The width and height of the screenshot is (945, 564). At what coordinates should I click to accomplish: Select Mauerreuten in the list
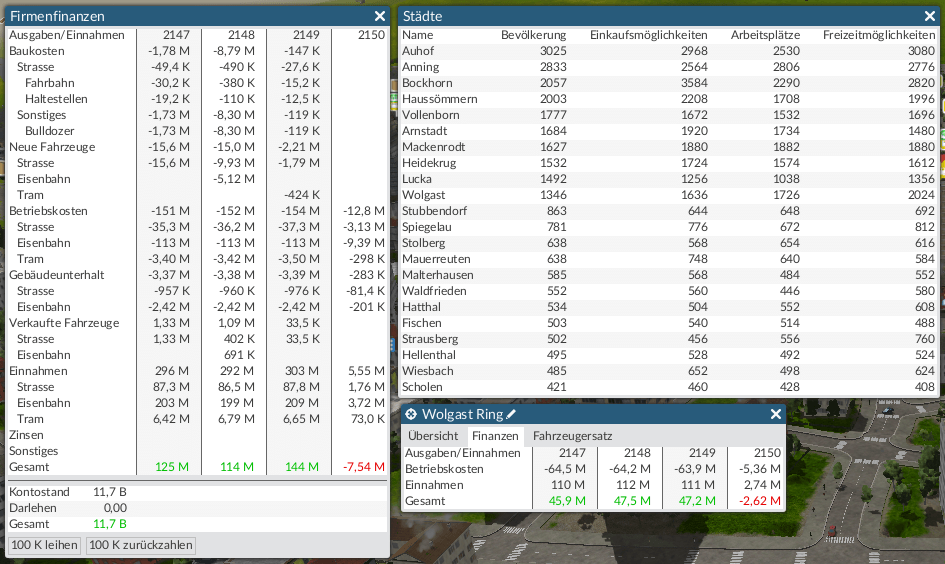tap(668, 258)
